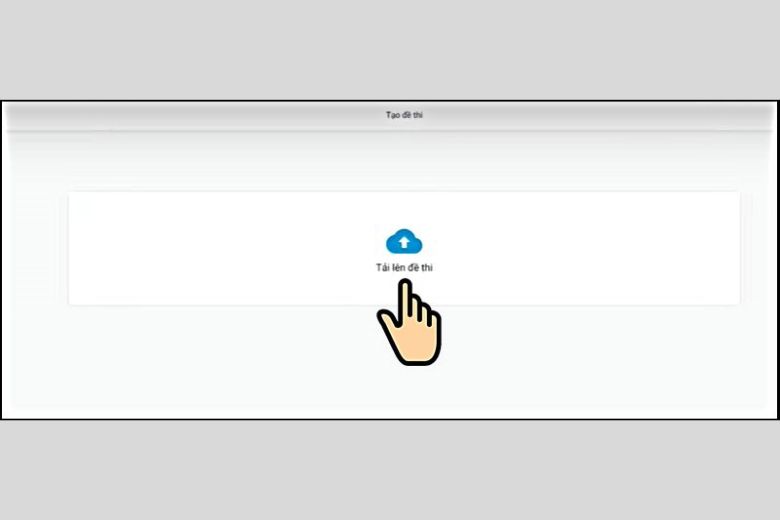
Task: Select the white arrow inside the cloud
Action: [404, 242]
